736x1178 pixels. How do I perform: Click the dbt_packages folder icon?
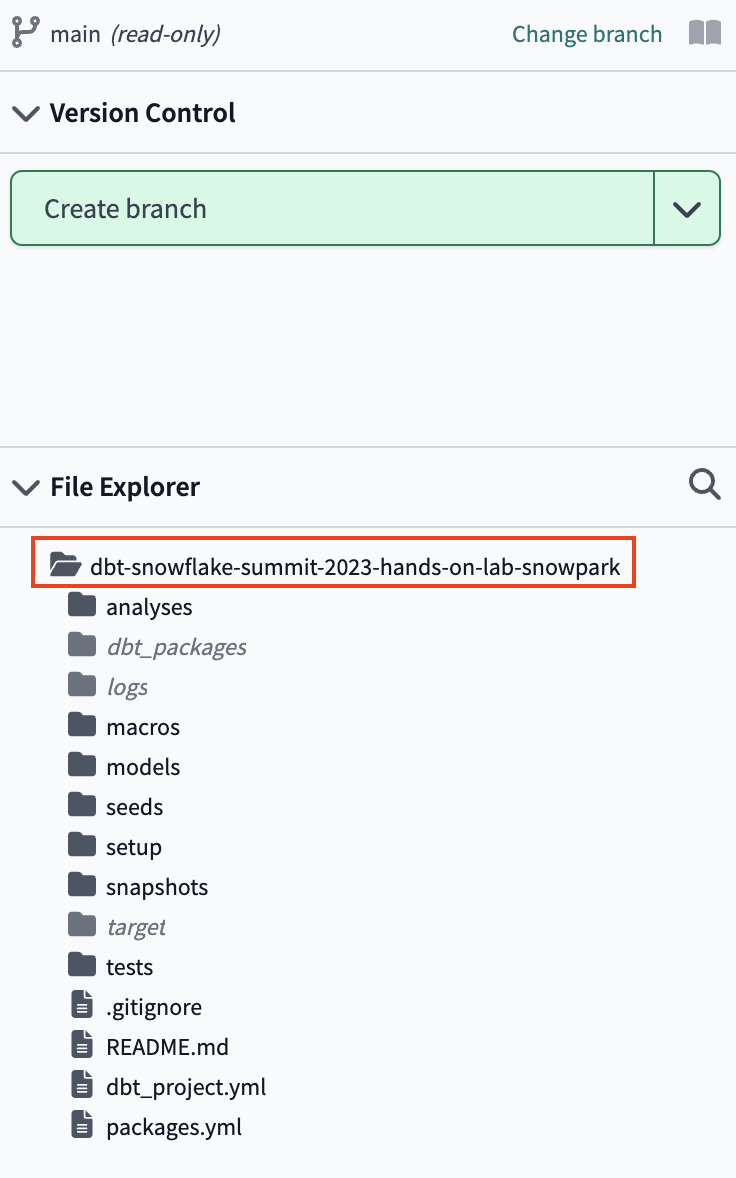coord(82,644)
